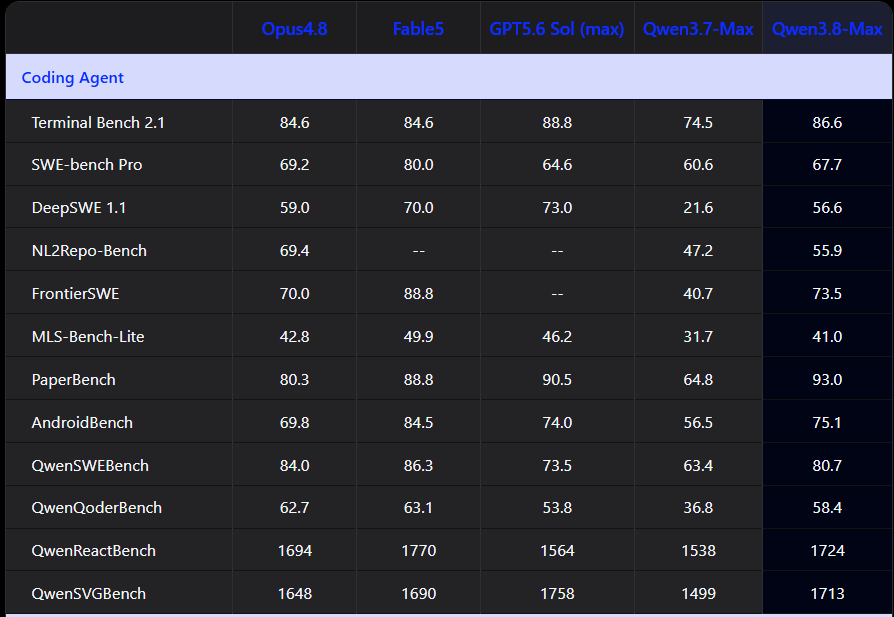The image size is (894, 617).
Task: Select the 31.7 MLS-Bench-Lite score
Action: click(x=698, y=336)
